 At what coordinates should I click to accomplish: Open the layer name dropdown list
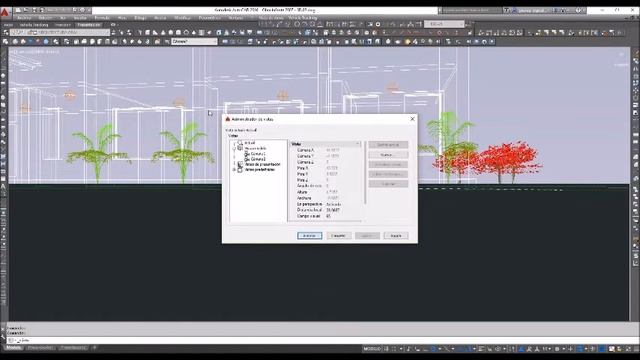click(x=60, y=32)
